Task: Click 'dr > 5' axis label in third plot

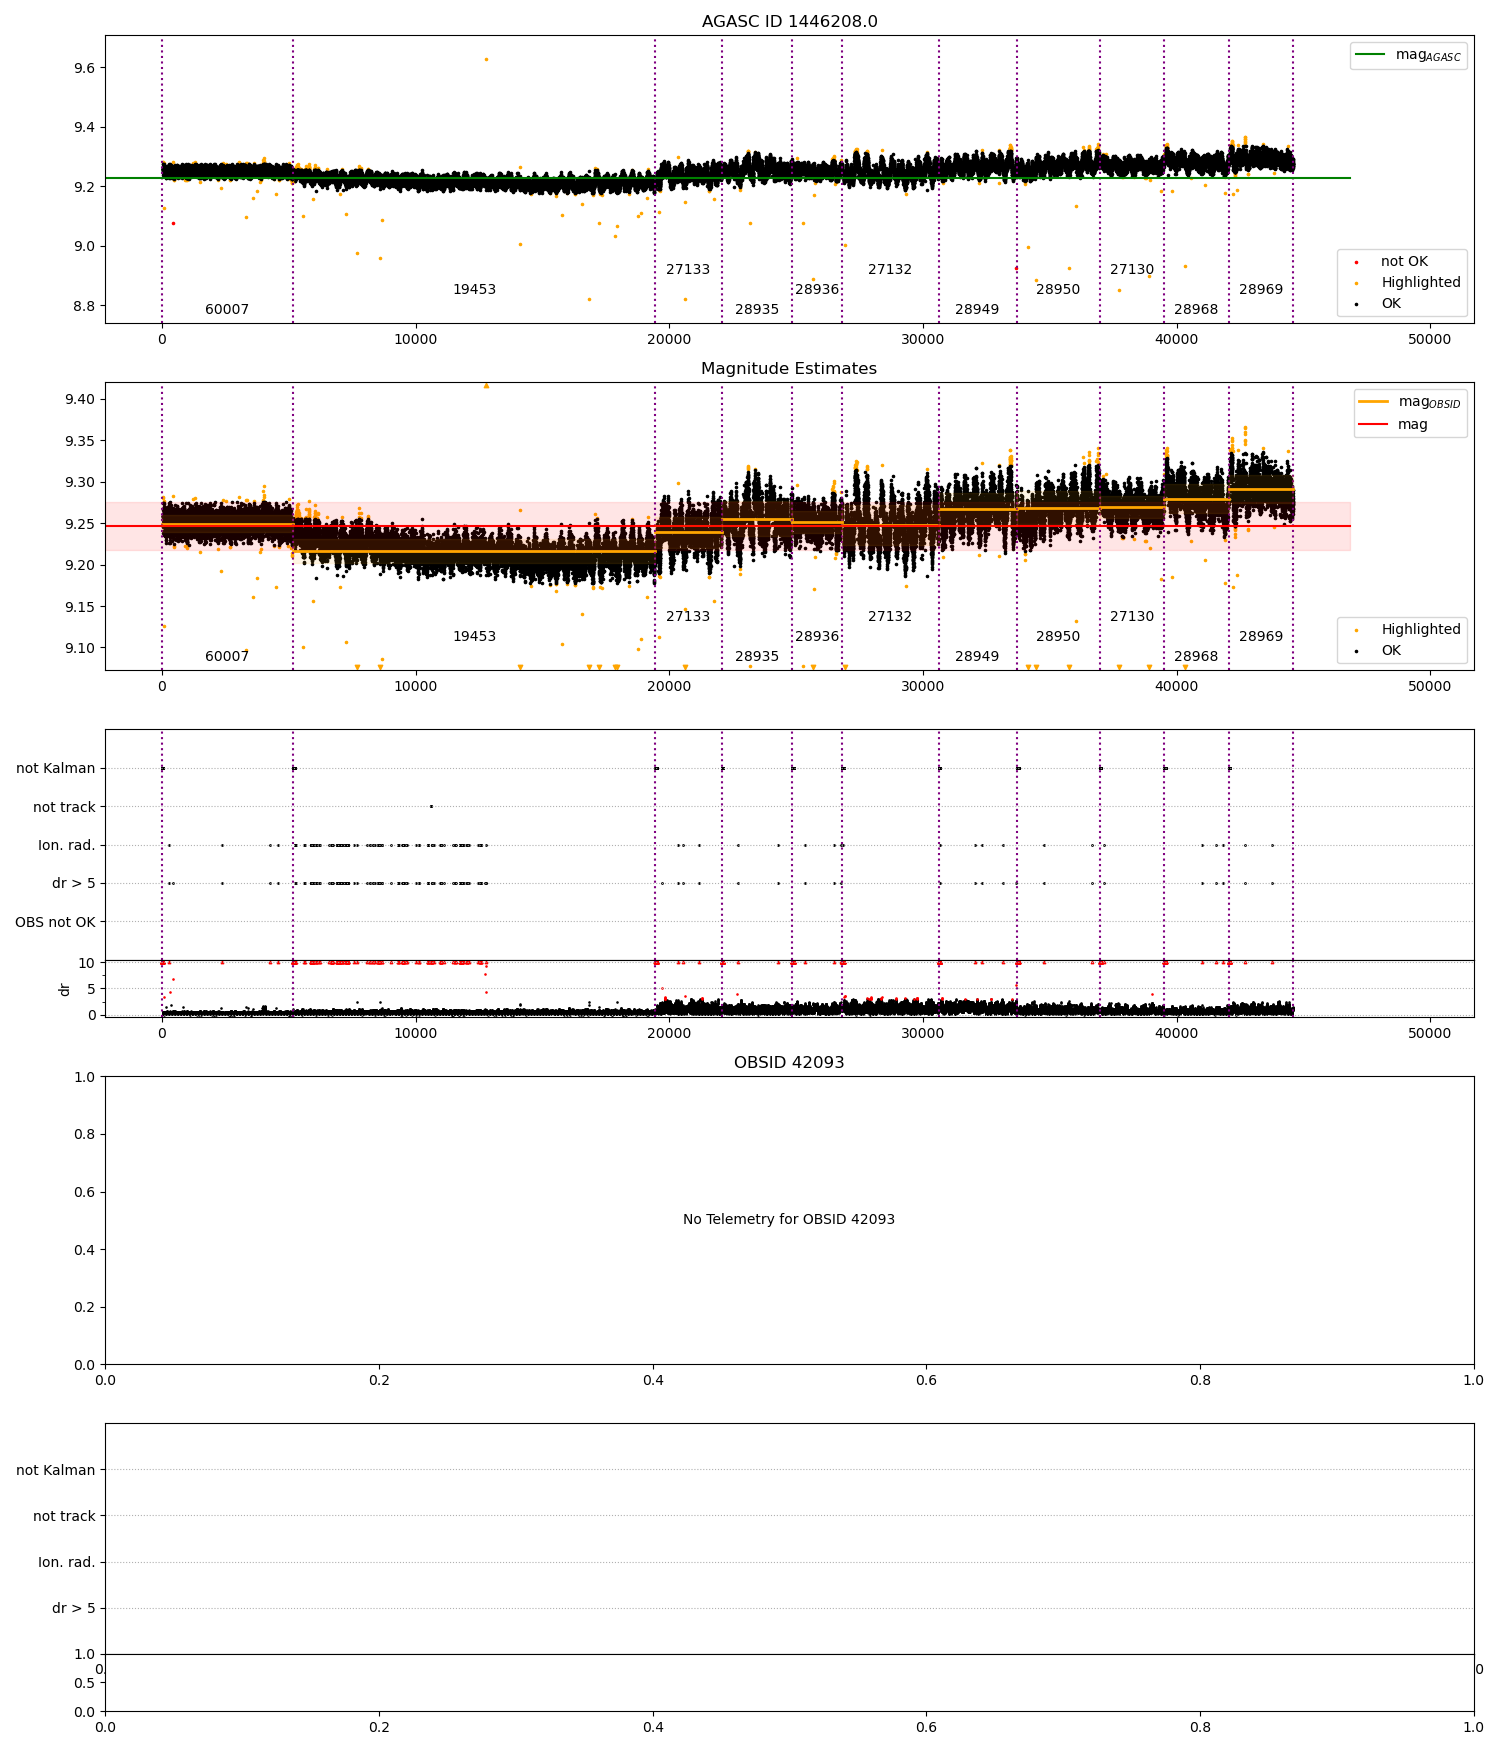Action: (74, 883)
